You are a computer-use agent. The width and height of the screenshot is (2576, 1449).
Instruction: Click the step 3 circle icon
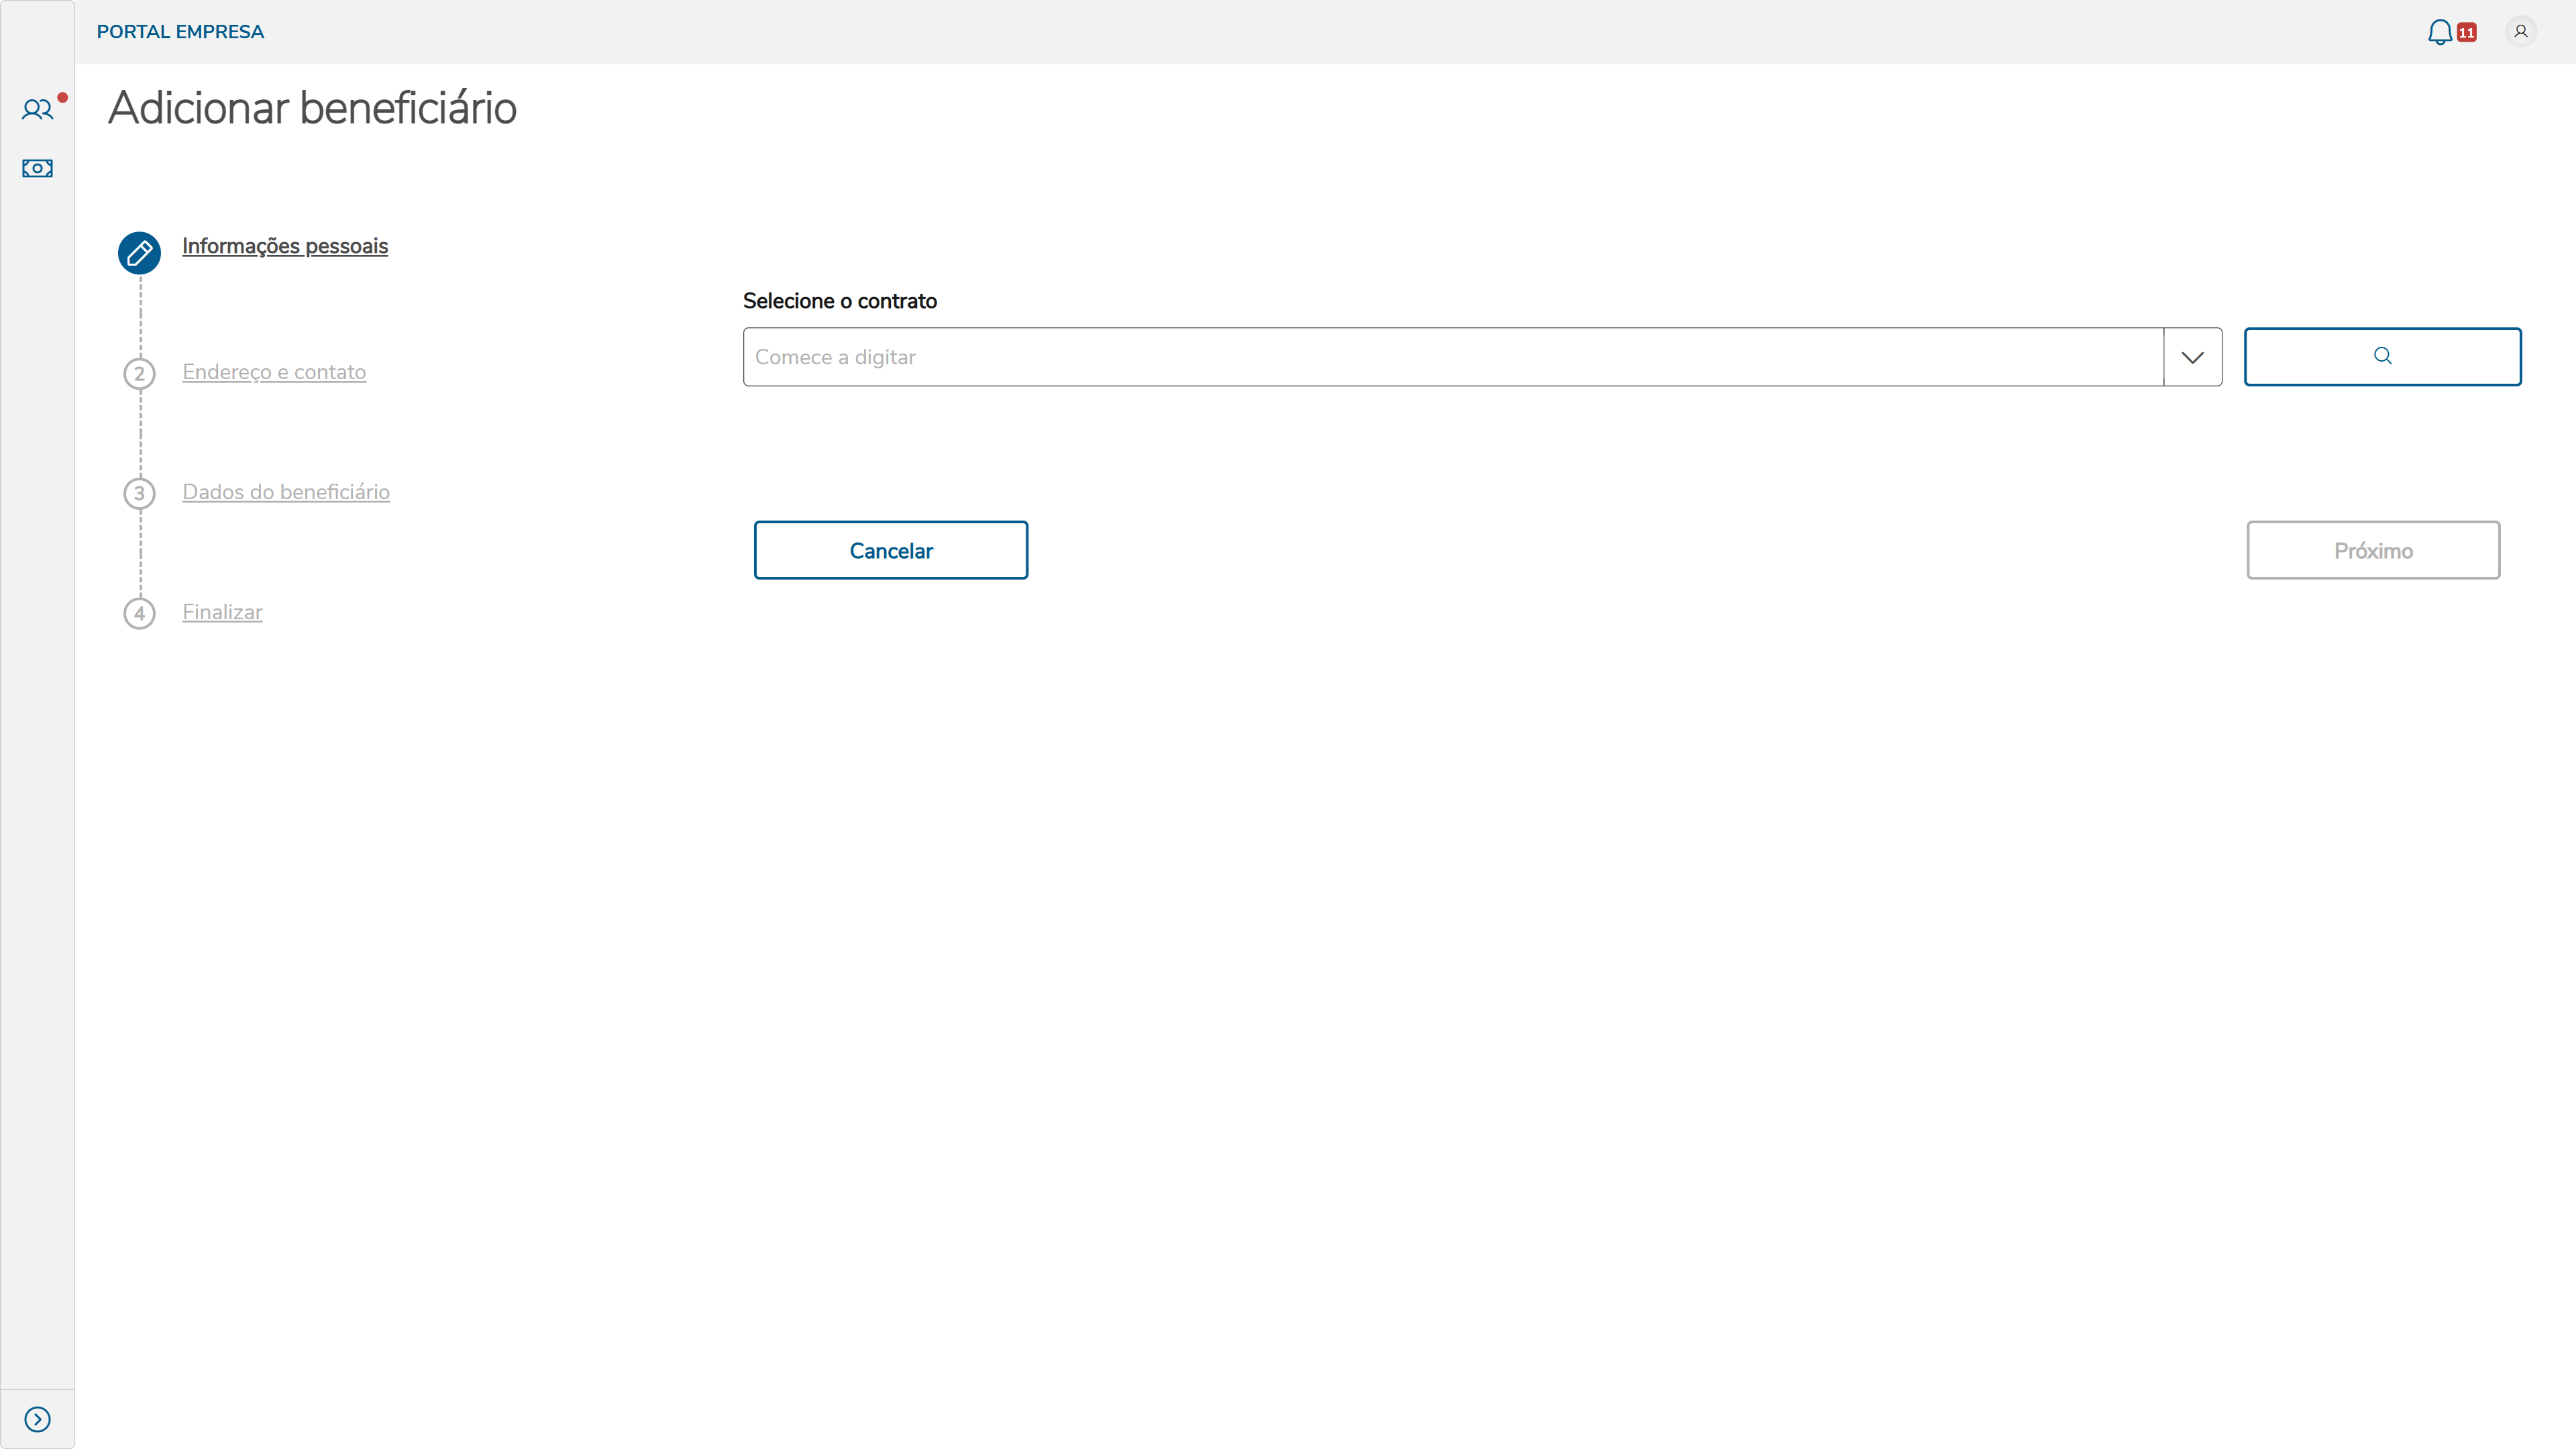pos(139,493)
